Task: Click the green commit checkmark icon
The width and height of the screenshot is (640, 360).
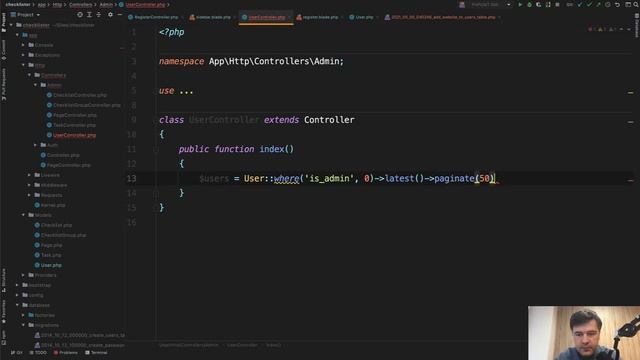Action: pyautogui.click(x=589, y=5)
